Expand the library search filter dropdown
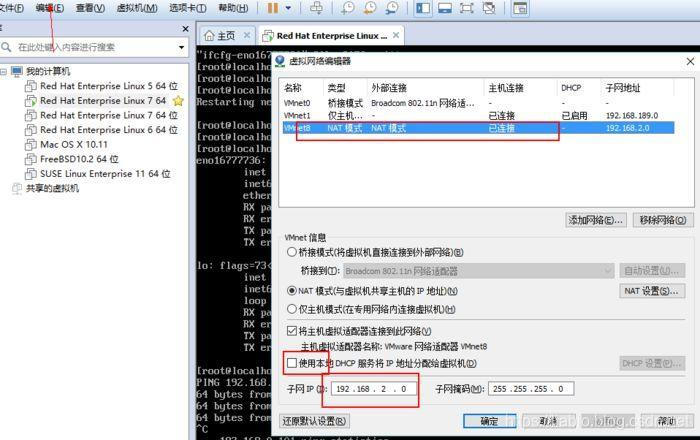700x440 pixels. click(181, 47)
